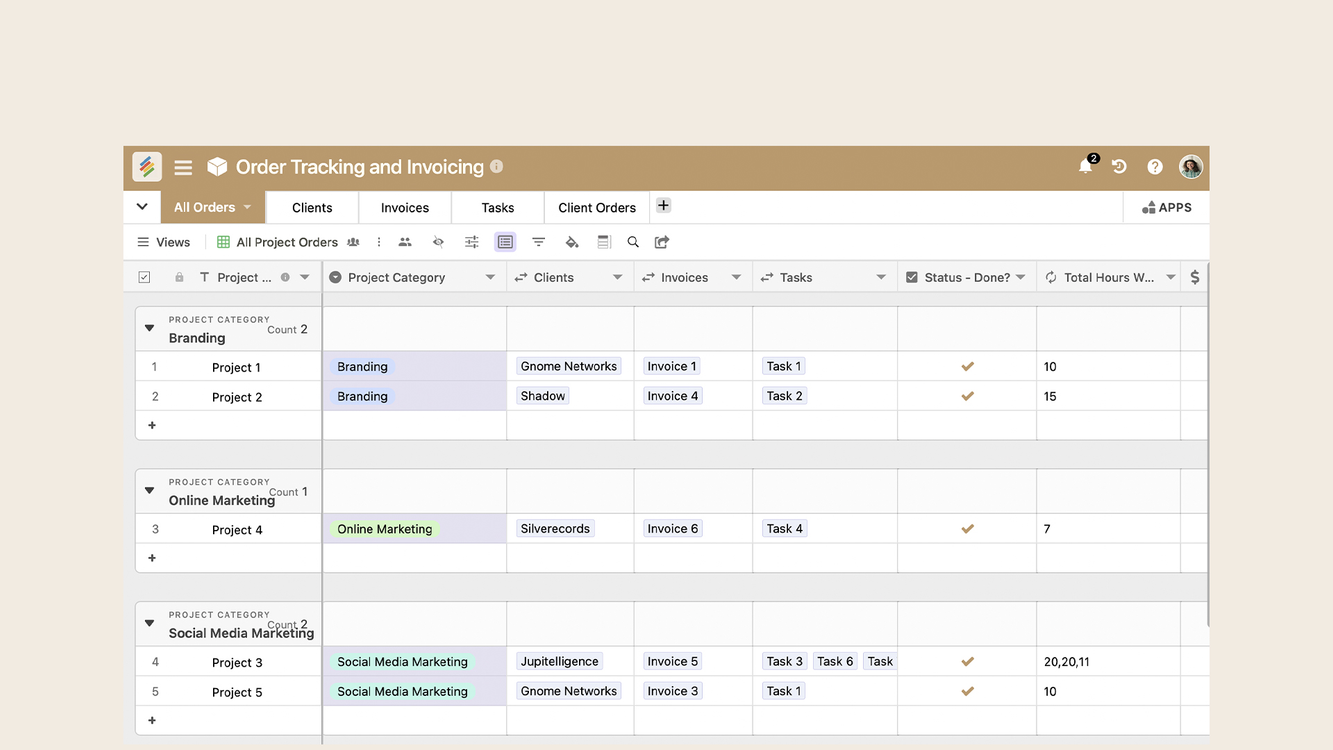Viewport: 1333px width, 750px height.
Task: Open the notifications bell
Action: coord(1085,167)
